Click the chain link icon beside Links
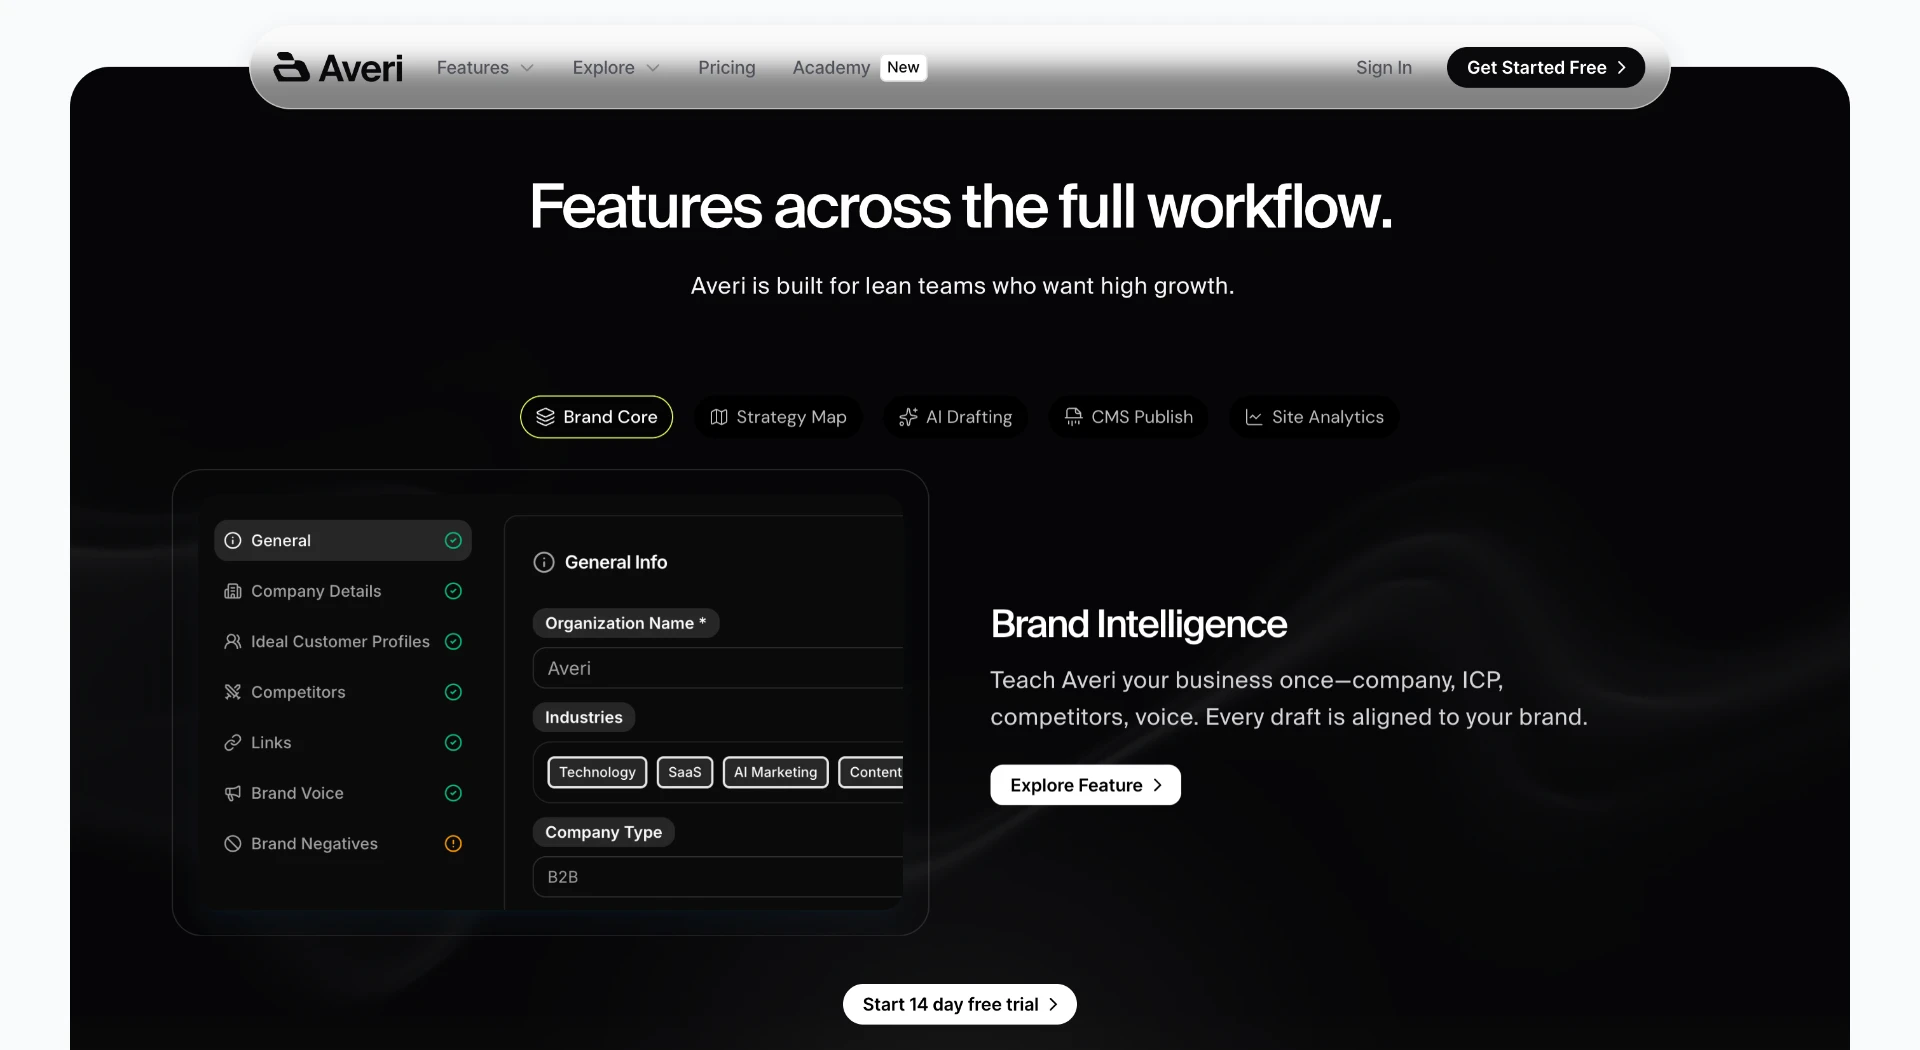This screenshot has height=1050, width=1920. coord(233,742)
